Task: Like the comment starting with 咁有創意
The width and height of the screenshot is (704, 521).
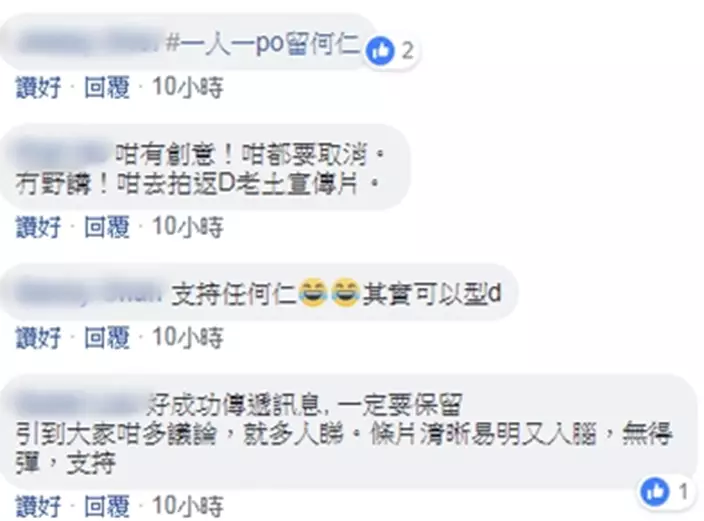Action: click(x=38, y=226)
